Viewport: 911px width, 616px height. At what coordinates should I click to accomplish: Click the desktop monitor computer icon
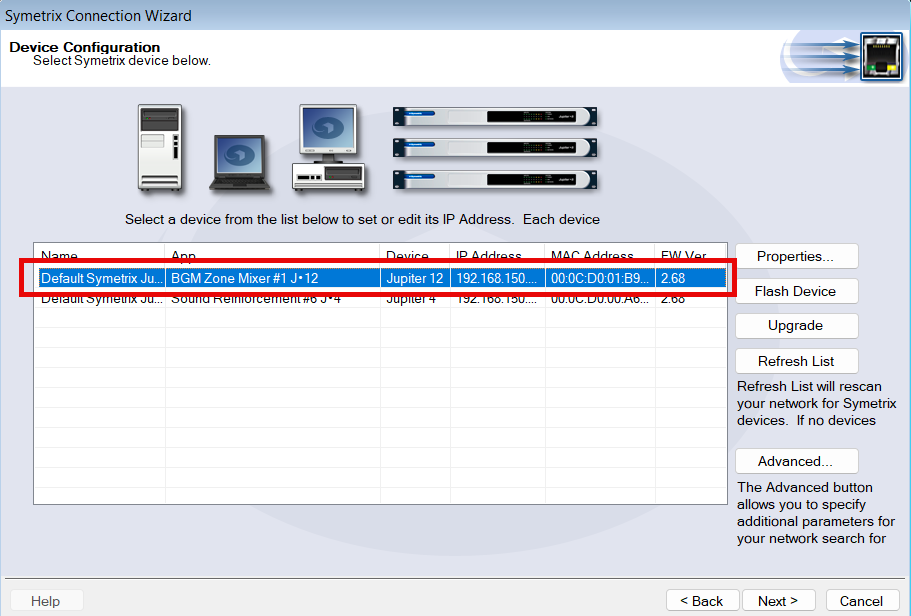point(328,148)
